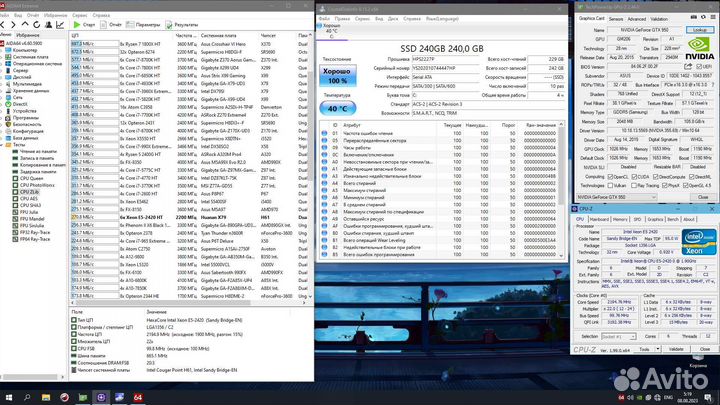Select Часы работы SMART attribute row

pyautogui.click(x=441, y=148)
